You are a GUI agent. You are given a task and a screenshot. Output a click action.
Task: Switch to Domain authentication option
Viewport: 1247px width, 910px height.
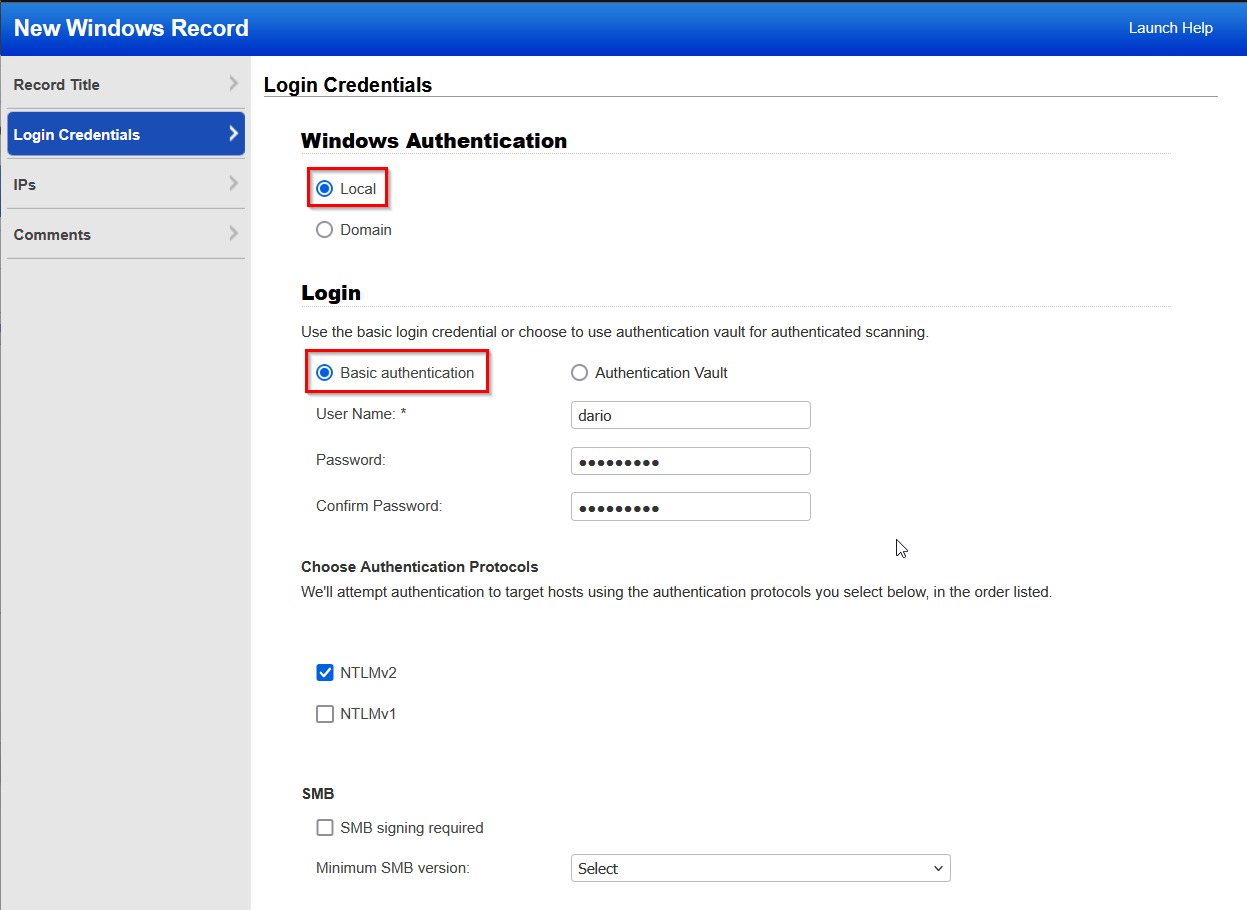(x=324, y=229)
